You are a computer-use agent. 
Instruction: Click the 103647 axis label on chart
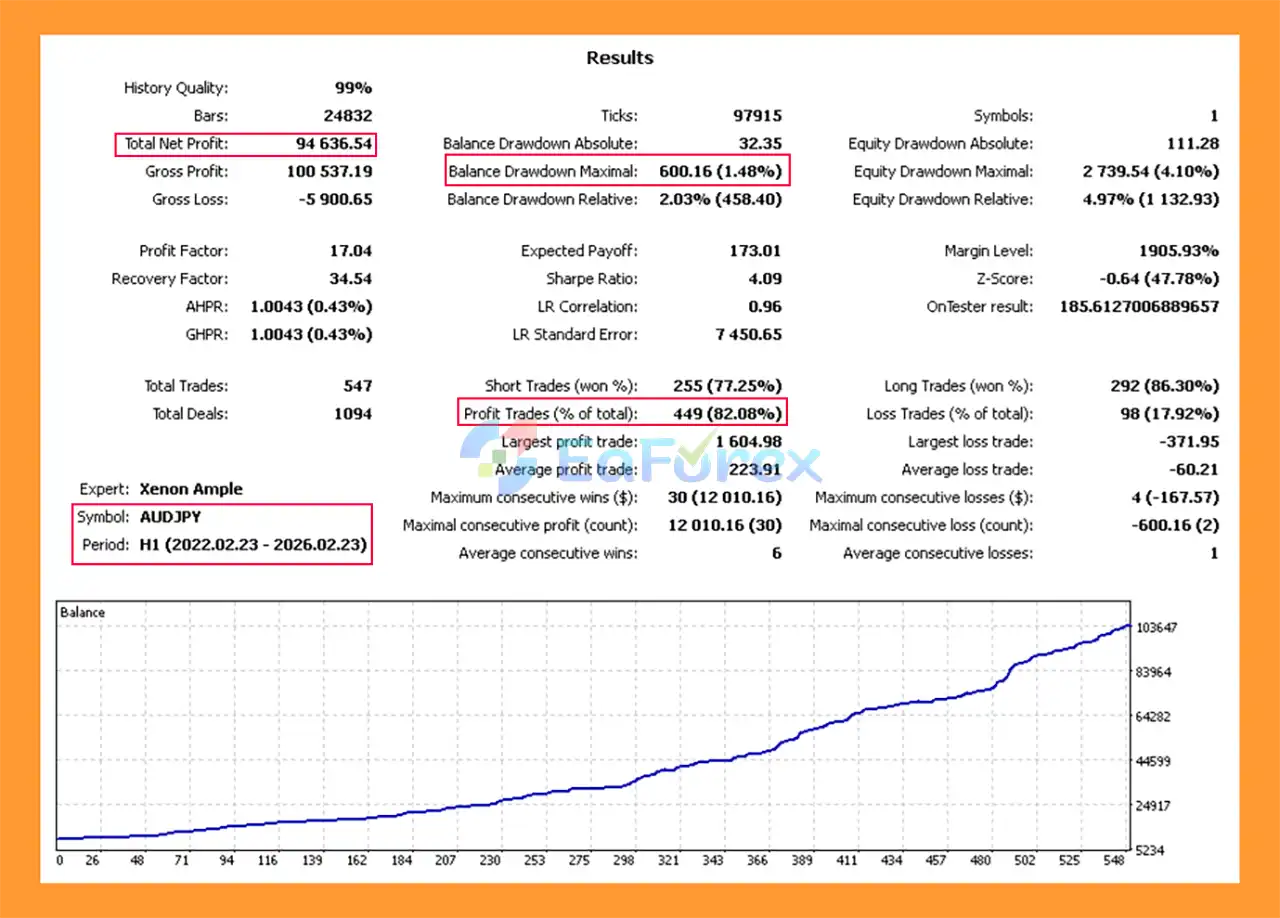pos(1157,628)
